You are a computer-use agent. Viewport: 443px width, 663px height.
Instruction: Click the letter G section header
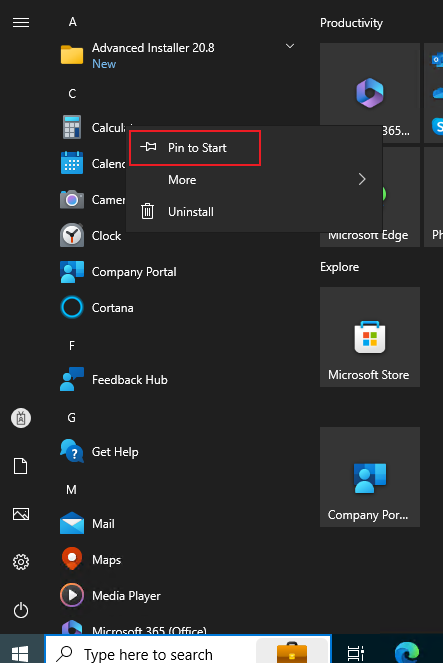[x=71, y=418]
